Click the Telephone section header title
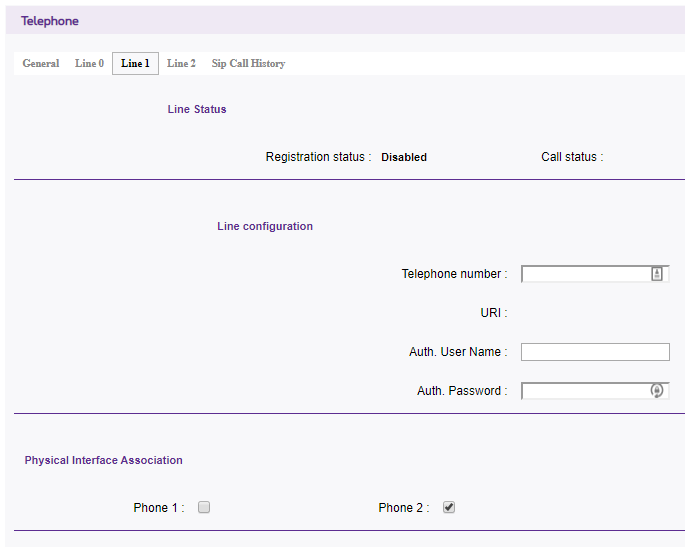 click(x=50, y=21)
